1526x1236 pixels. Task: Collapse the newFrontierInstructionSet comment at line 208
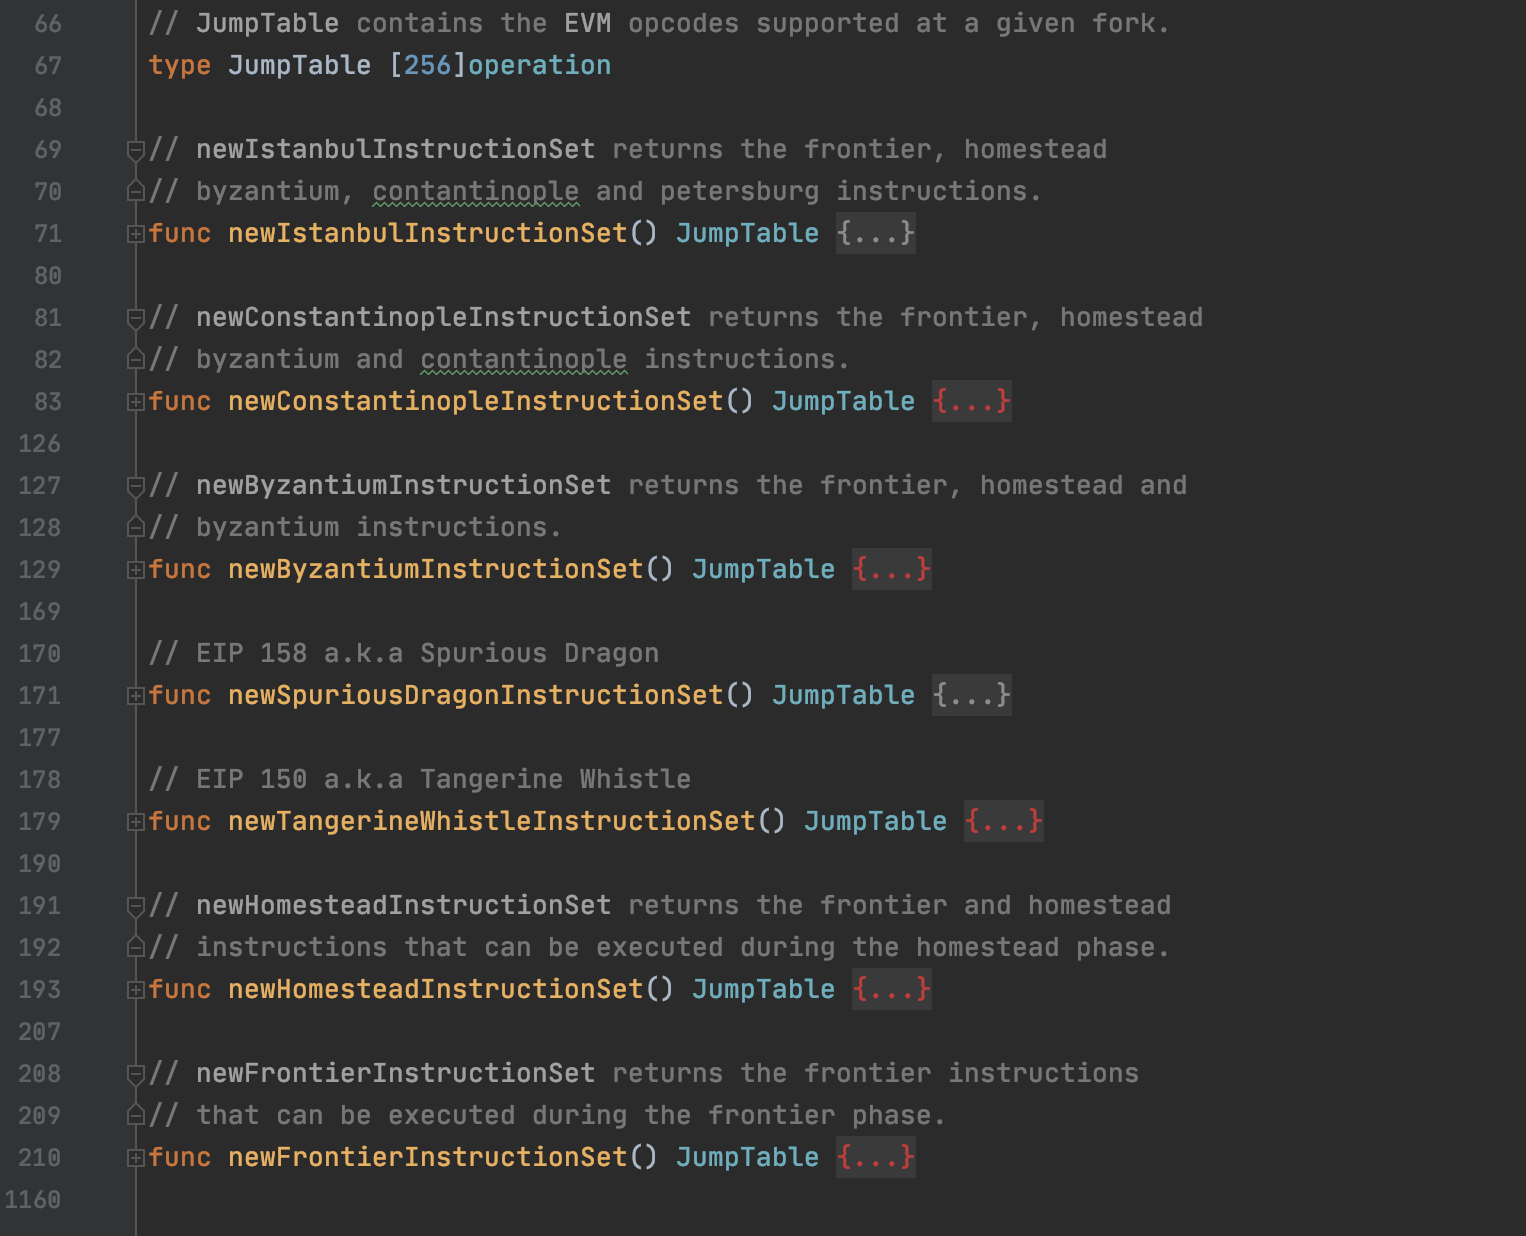[x=135, y=1074]
